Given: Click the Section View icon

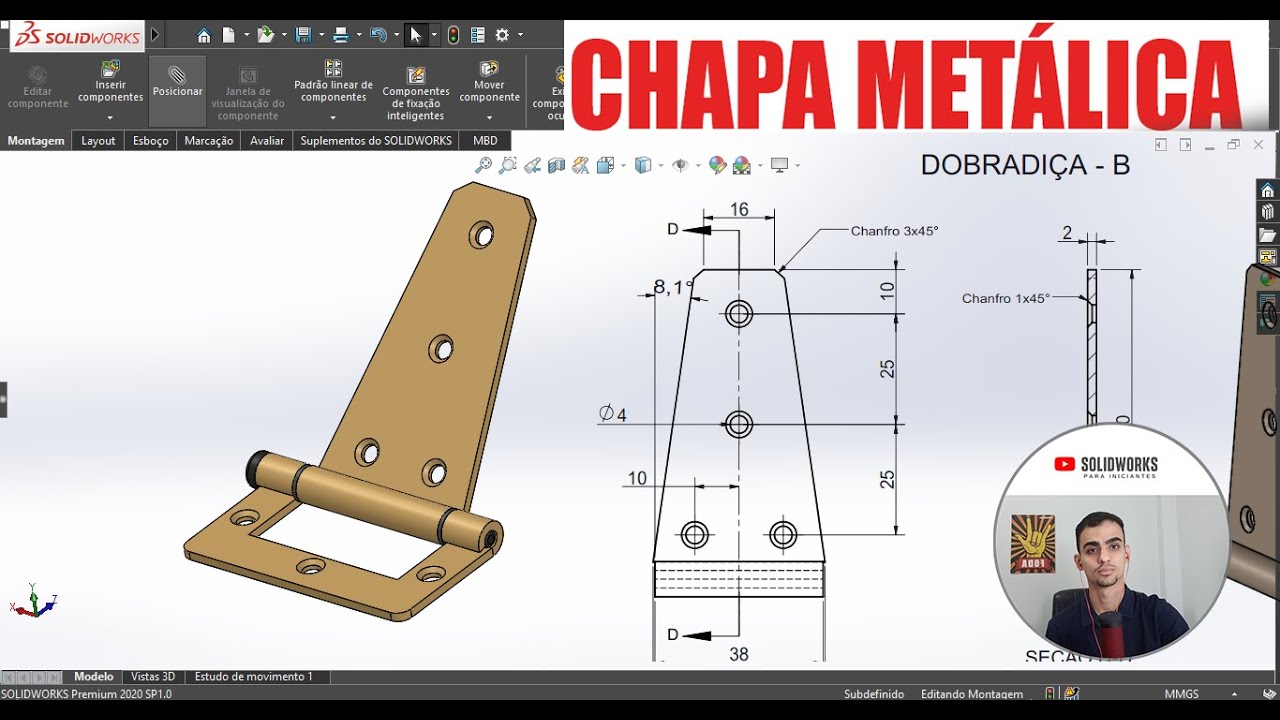Looking at the screenshot, I should point(557,165).
